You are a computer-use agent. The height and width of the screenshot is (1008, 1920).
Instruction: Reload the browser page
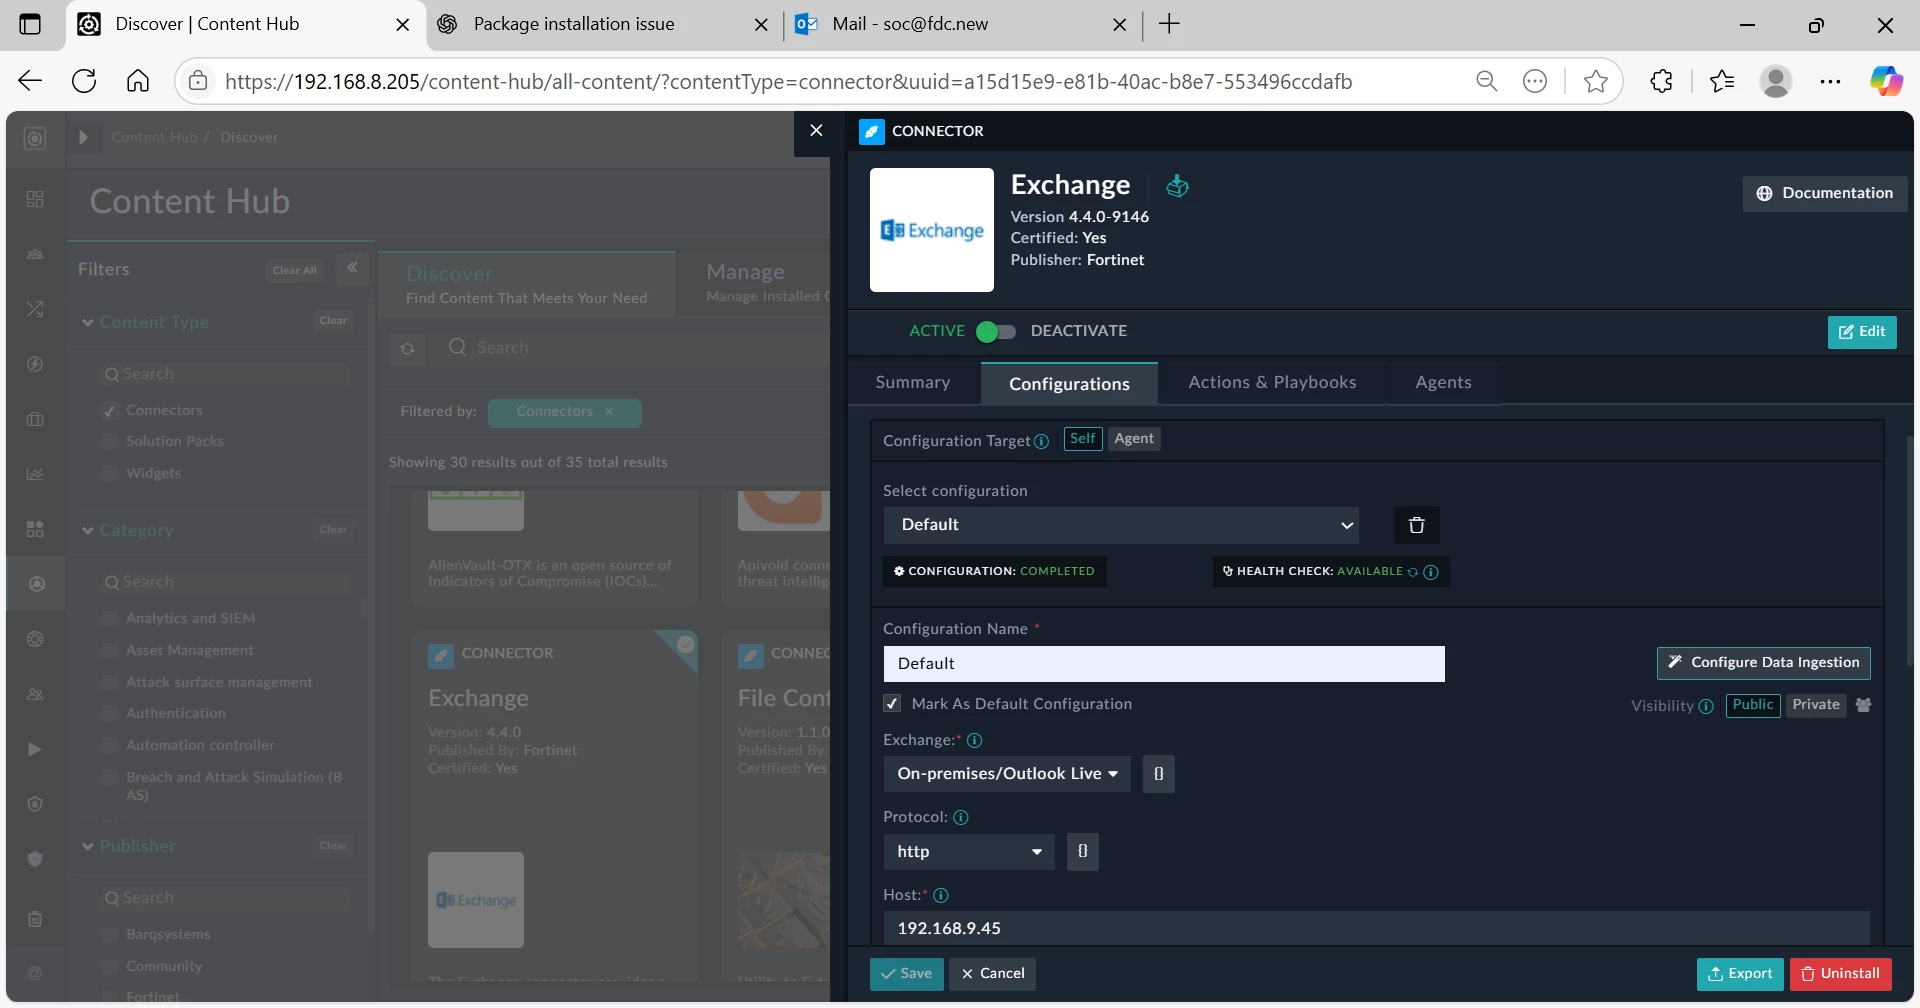84,81
